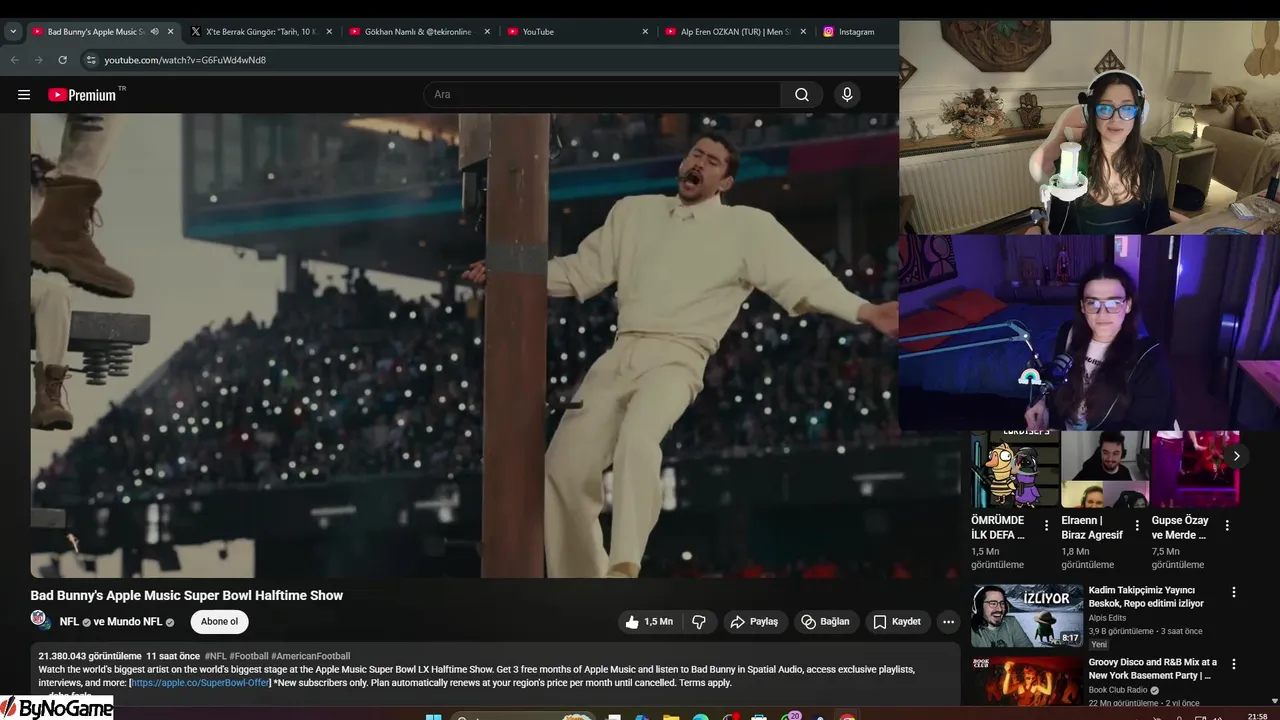
Task: Open the NFL channel name link
Action: (x=69, y=622)
